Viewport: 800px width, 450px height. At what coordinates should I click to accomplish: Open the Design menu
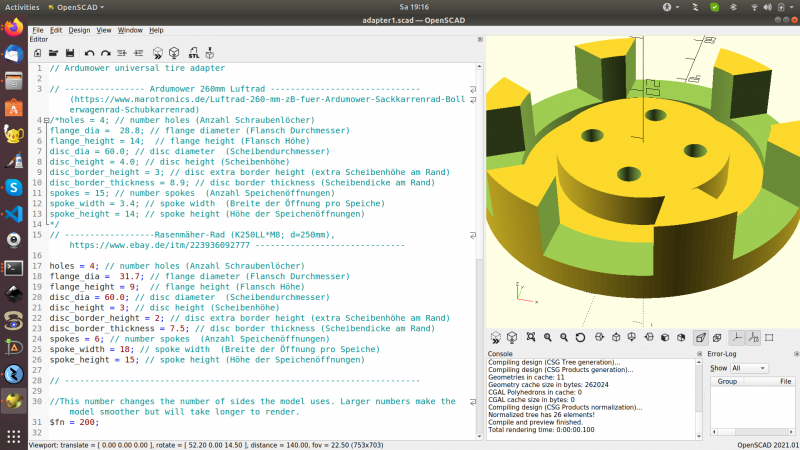[79, 30]
